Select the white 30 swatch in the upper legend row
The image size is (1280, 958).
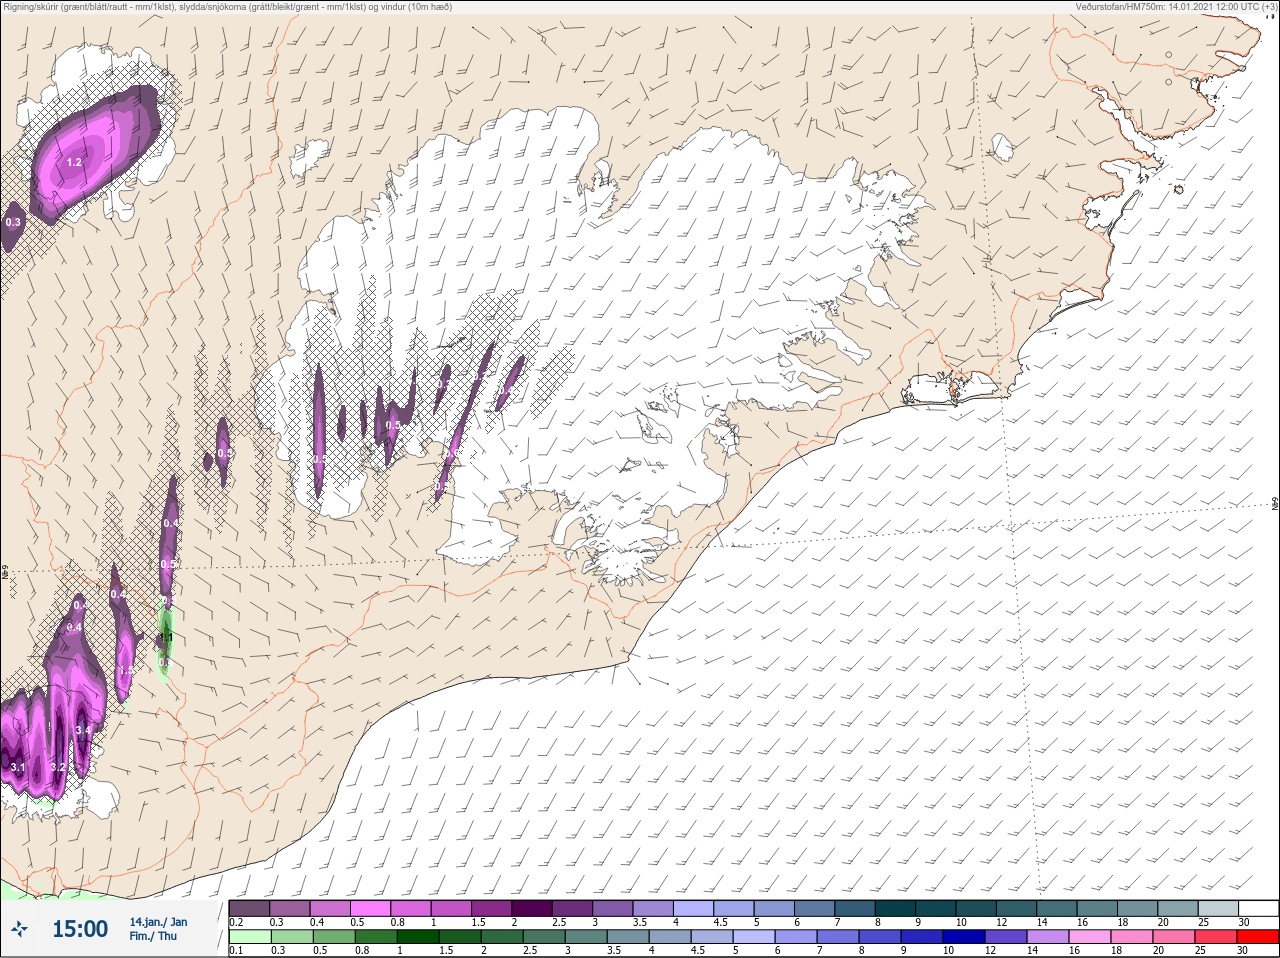[1258, 908]
